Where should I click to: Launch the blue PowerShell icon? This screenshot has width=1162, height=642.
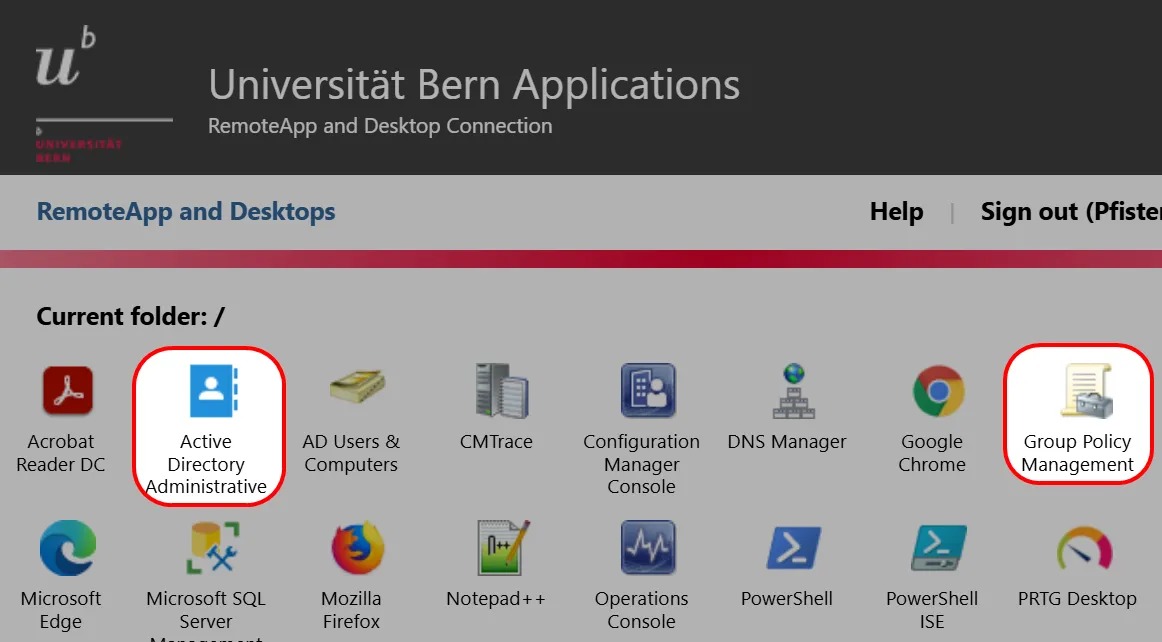point(793,548)
